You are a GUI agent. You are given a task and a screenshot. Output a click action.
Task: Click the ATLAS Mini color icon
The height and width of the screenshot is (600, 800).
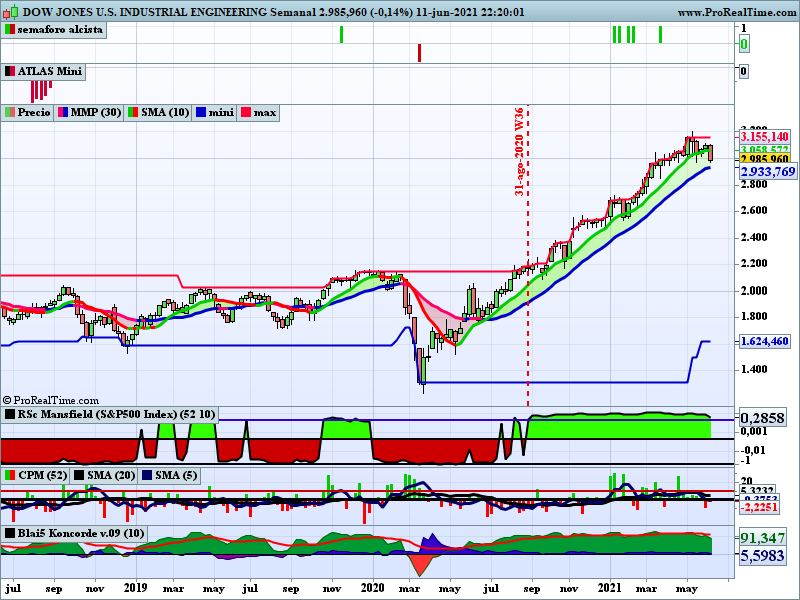pos(10,71)
